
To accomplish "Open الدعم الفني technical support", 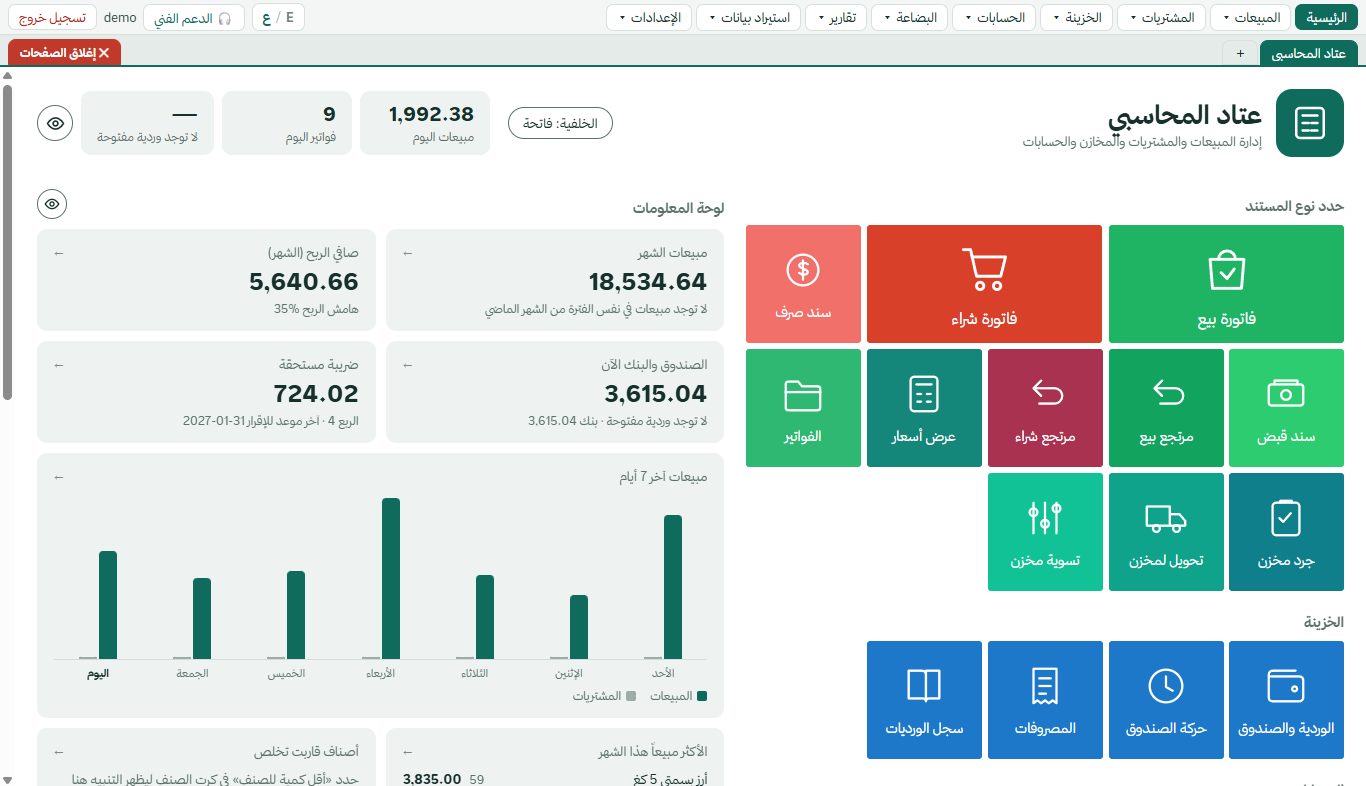I will coord(194,17).
